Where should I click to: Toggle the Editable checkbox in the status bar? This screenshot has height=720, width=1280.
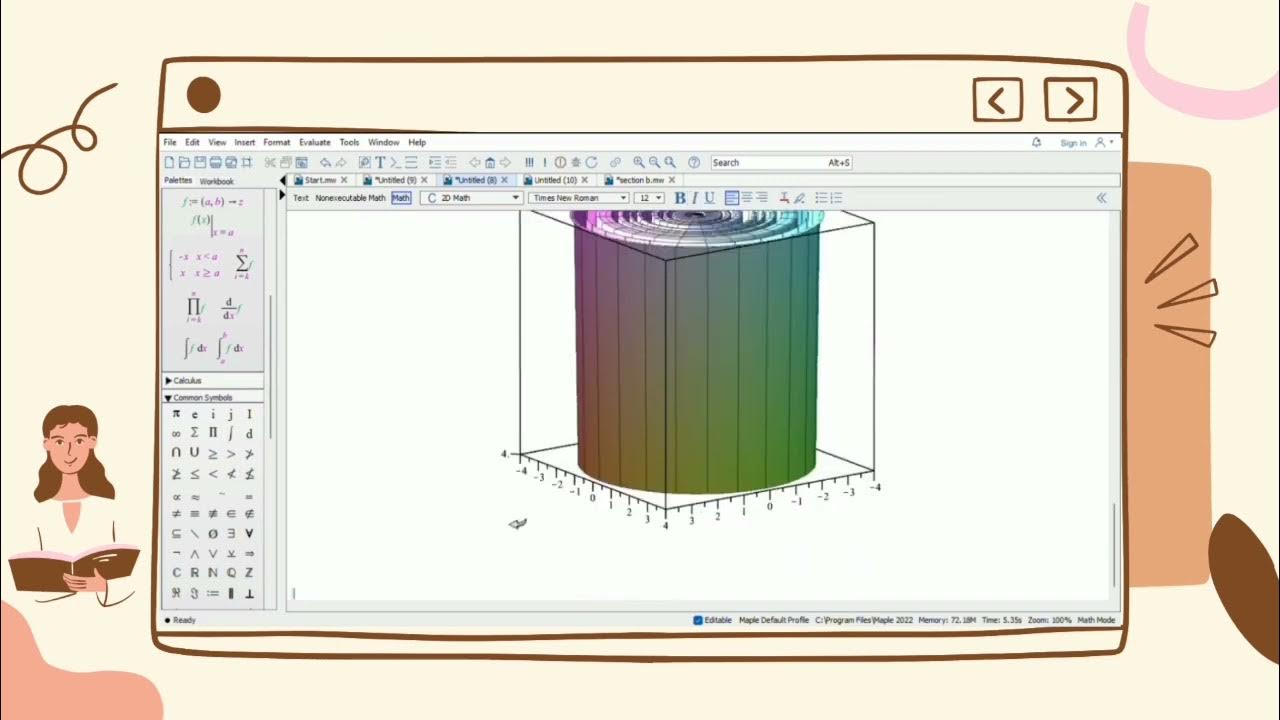coord(698,620)
